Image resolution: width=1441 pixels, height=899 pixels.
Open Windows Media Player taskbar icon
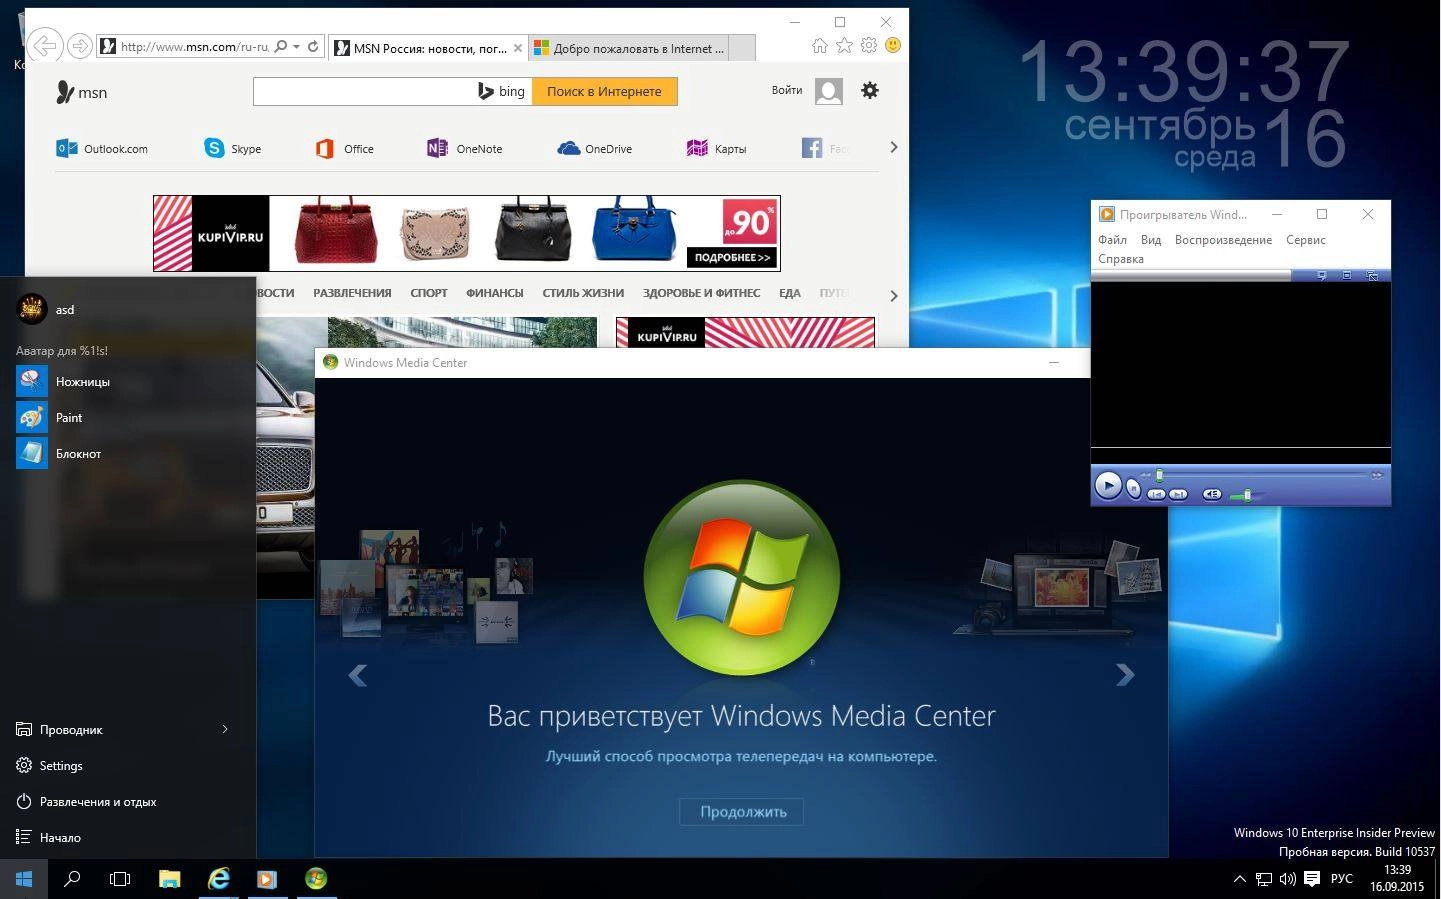click(x=267, y=879)
